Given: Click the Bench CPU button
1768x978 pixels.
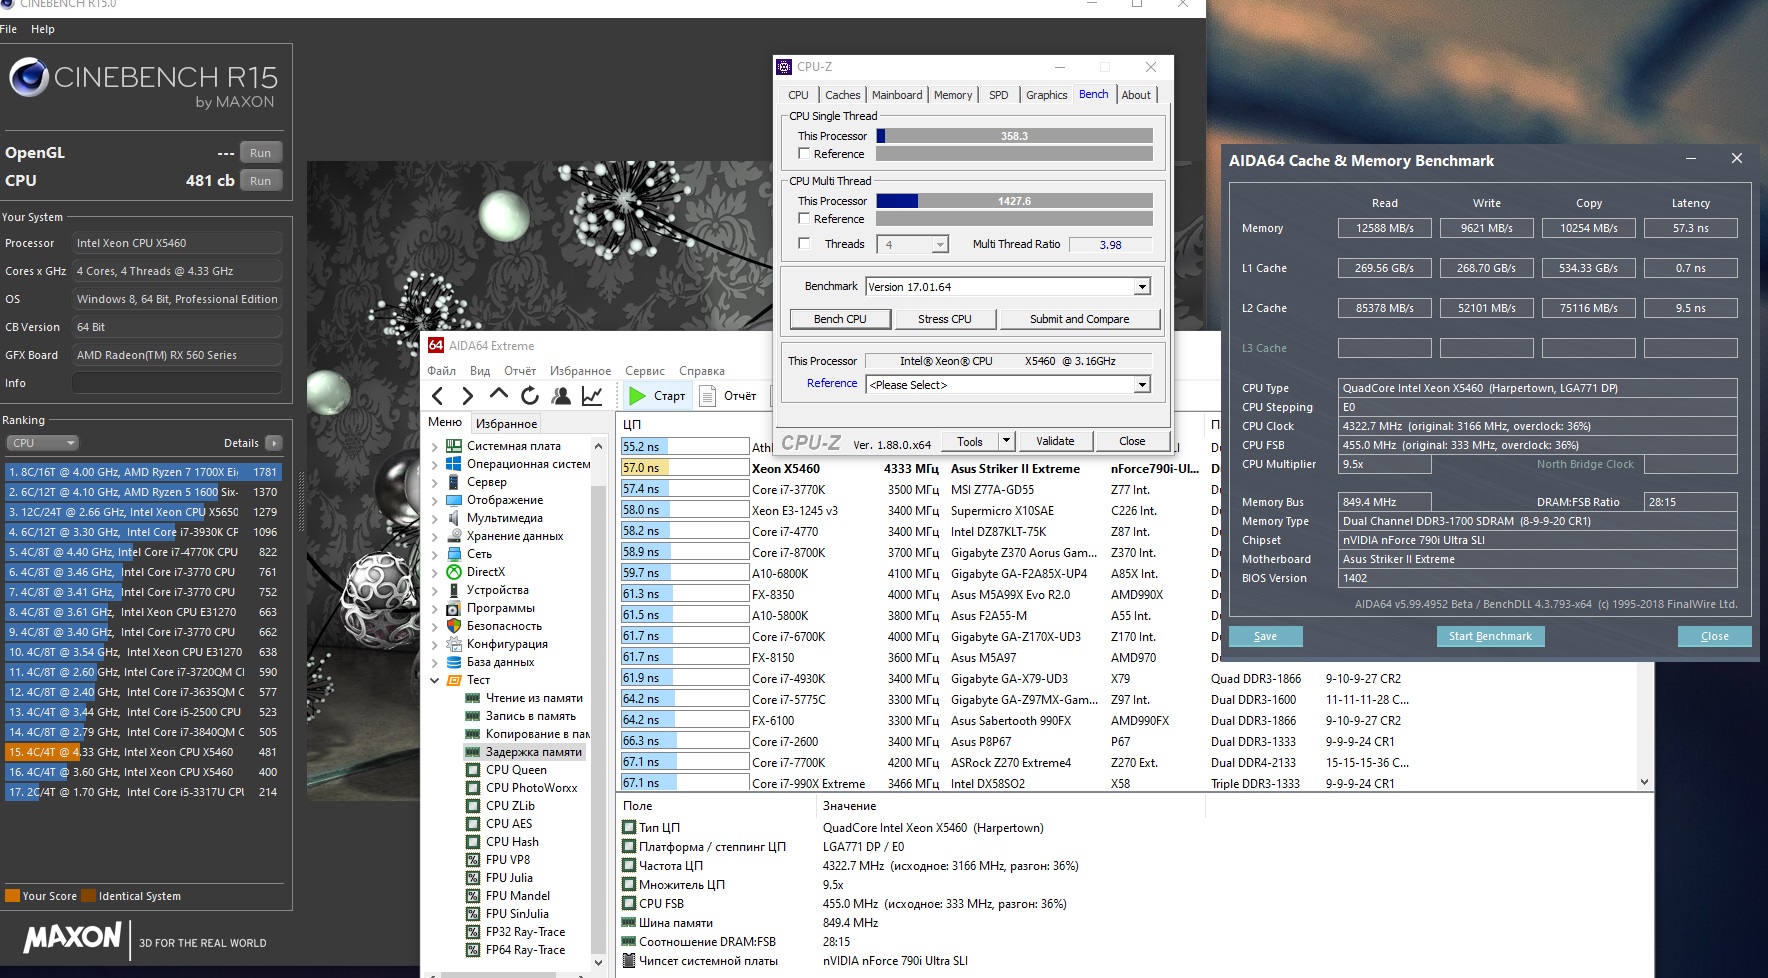Looking at the screenshot, I should (840, 319).
